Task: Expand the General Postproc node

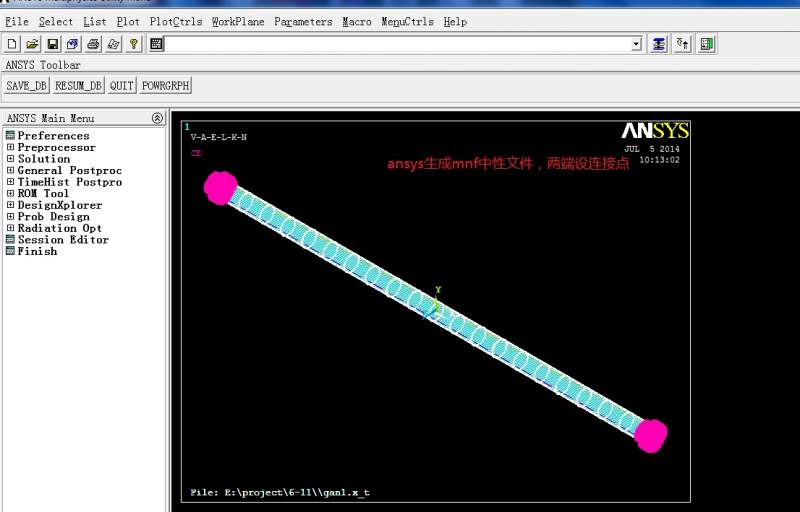Action: pyautogui.click(x=10, y=170)
